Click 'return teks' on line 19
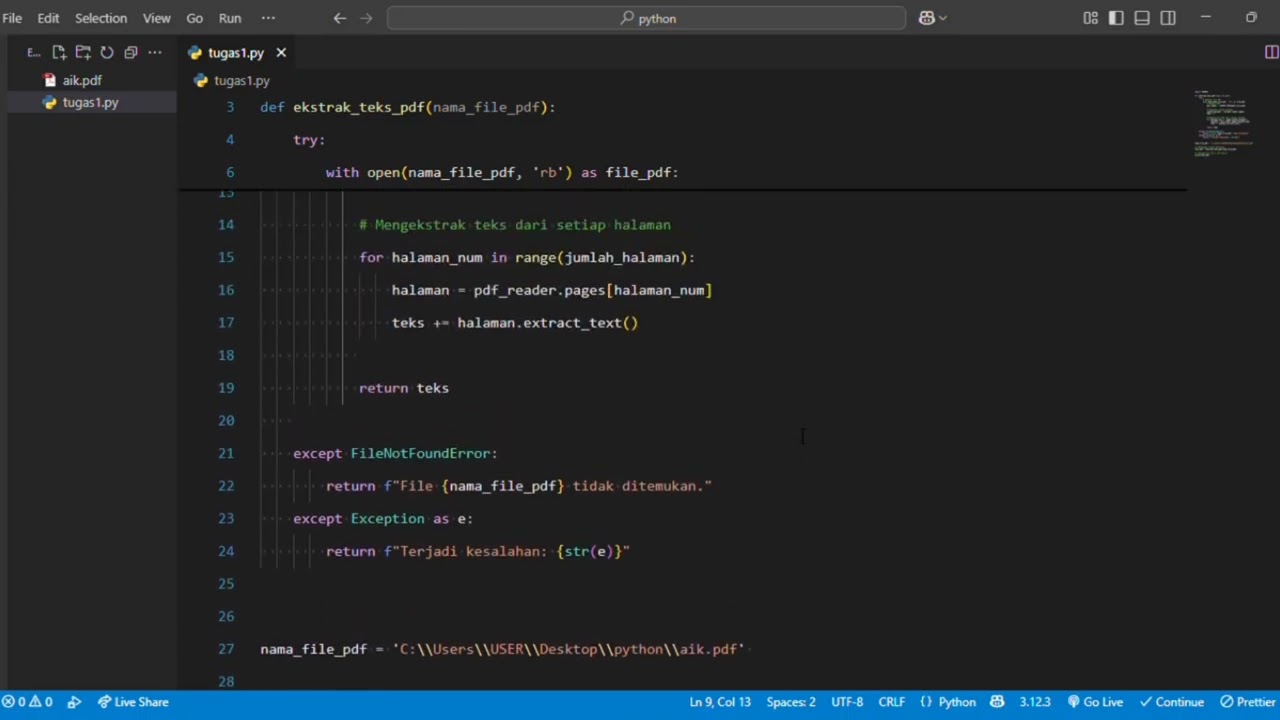This screenshot has width=1280, height=720. point(404,388)
